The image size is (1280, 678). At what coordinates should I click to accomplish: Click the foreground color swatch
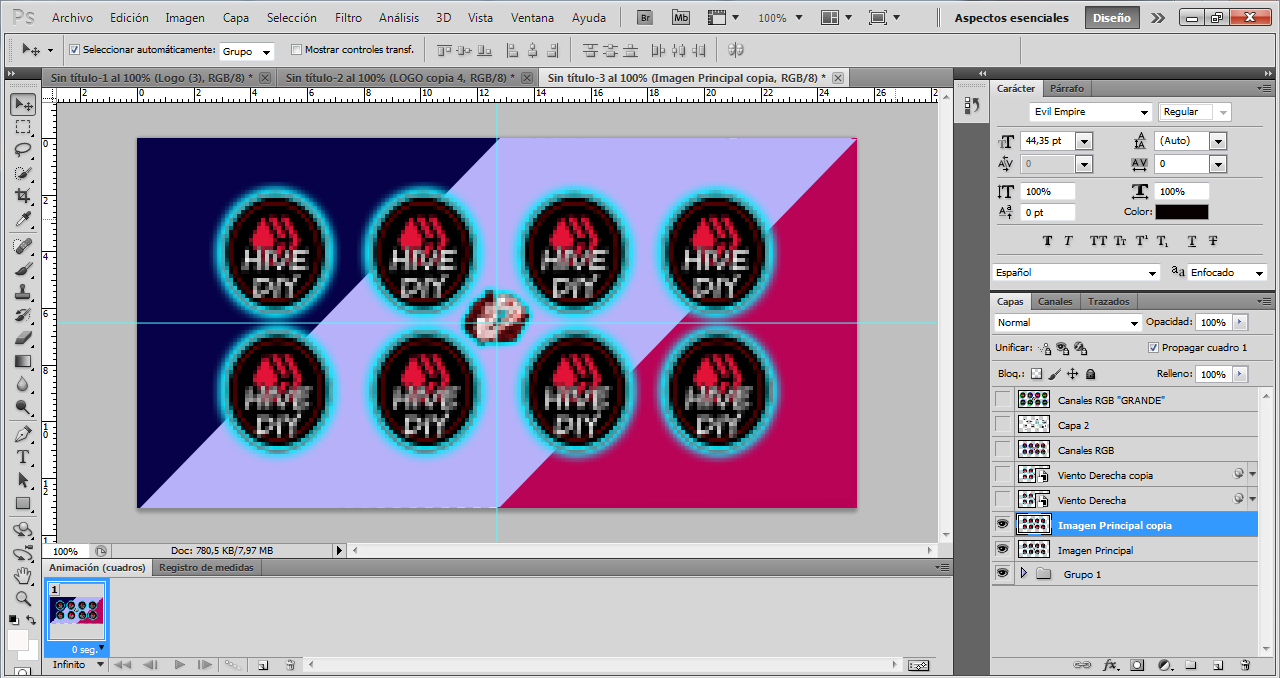[x=18, y=639]
